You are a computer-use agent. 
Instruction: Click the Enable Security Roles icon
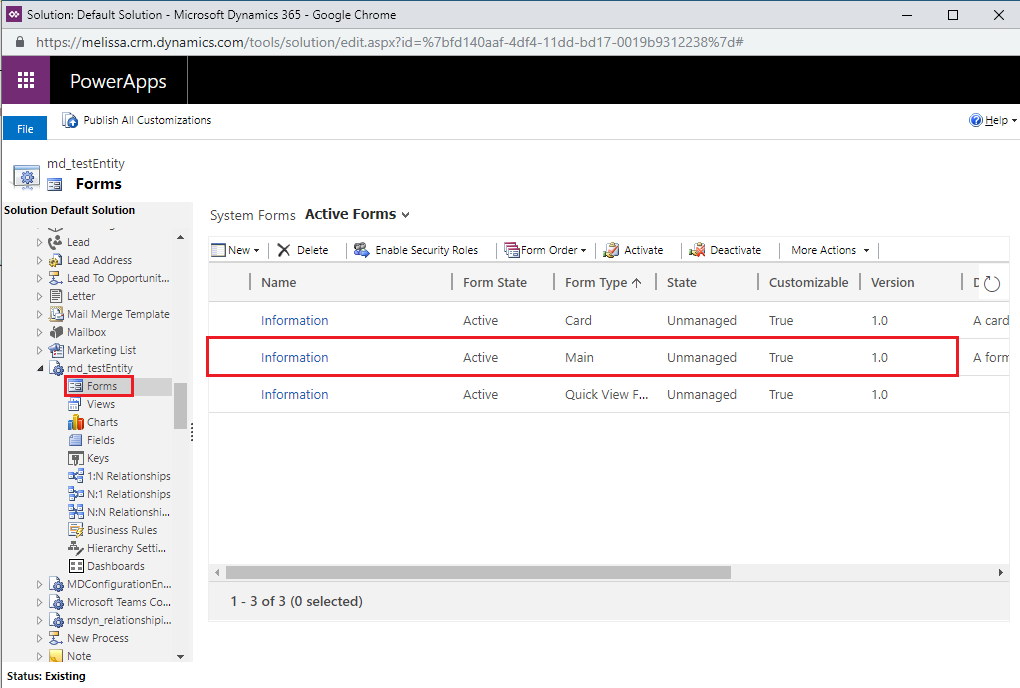tap(362, 250)
